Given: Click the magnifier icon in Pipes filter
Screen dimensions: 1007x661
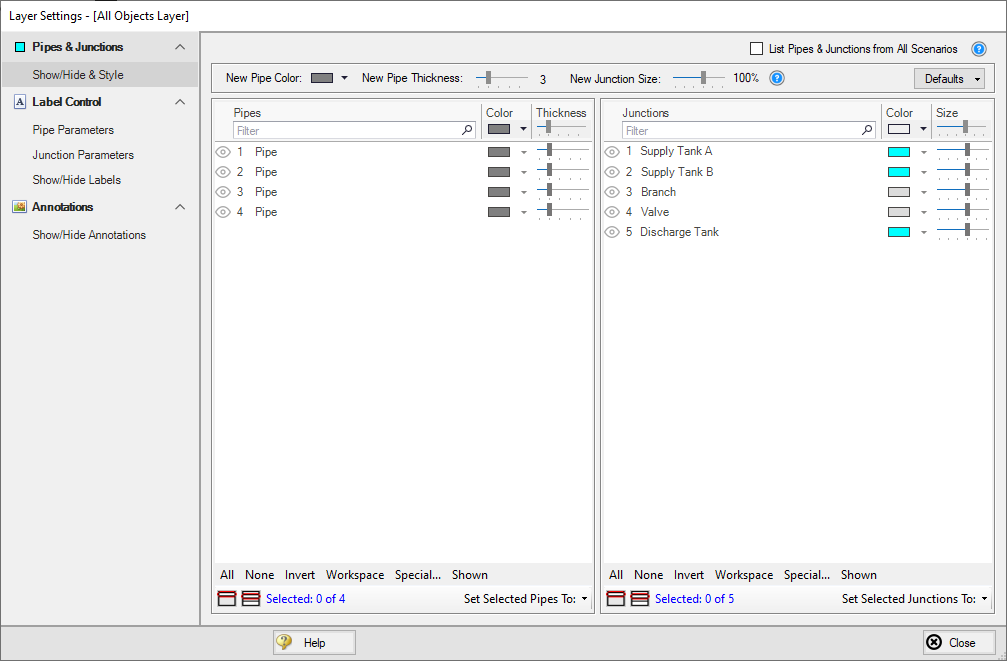Looking at the screenshot, I should coord(467,130).
